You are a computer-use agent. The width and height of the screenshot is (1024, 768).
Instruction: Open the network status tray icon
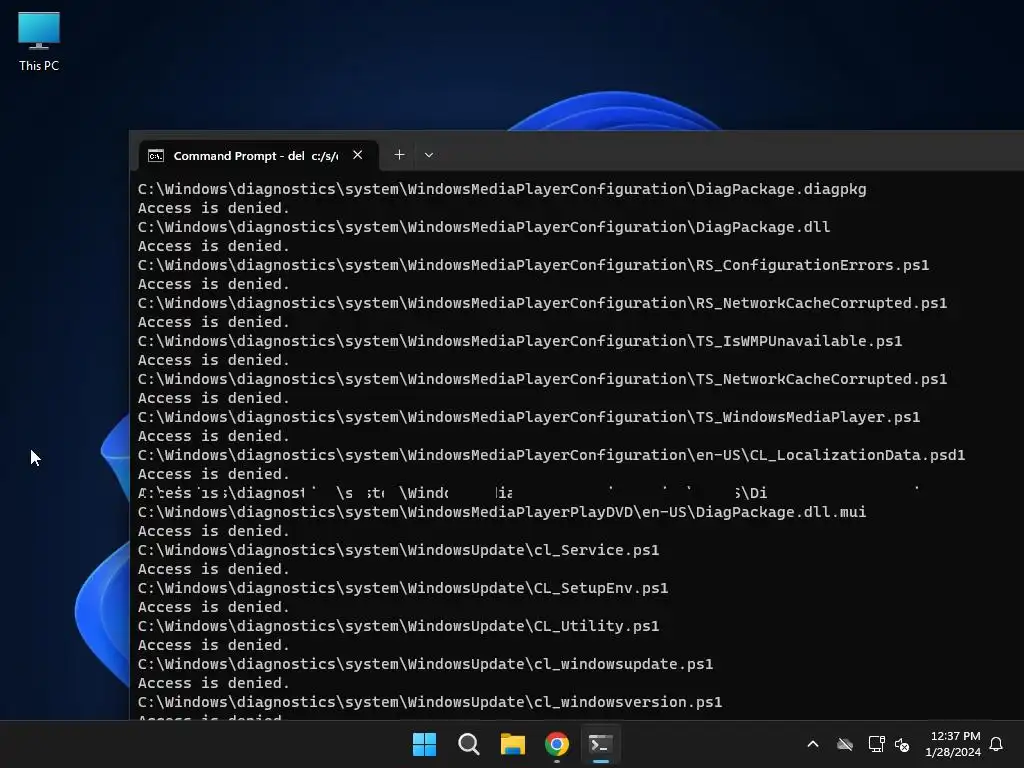point(876,744)
